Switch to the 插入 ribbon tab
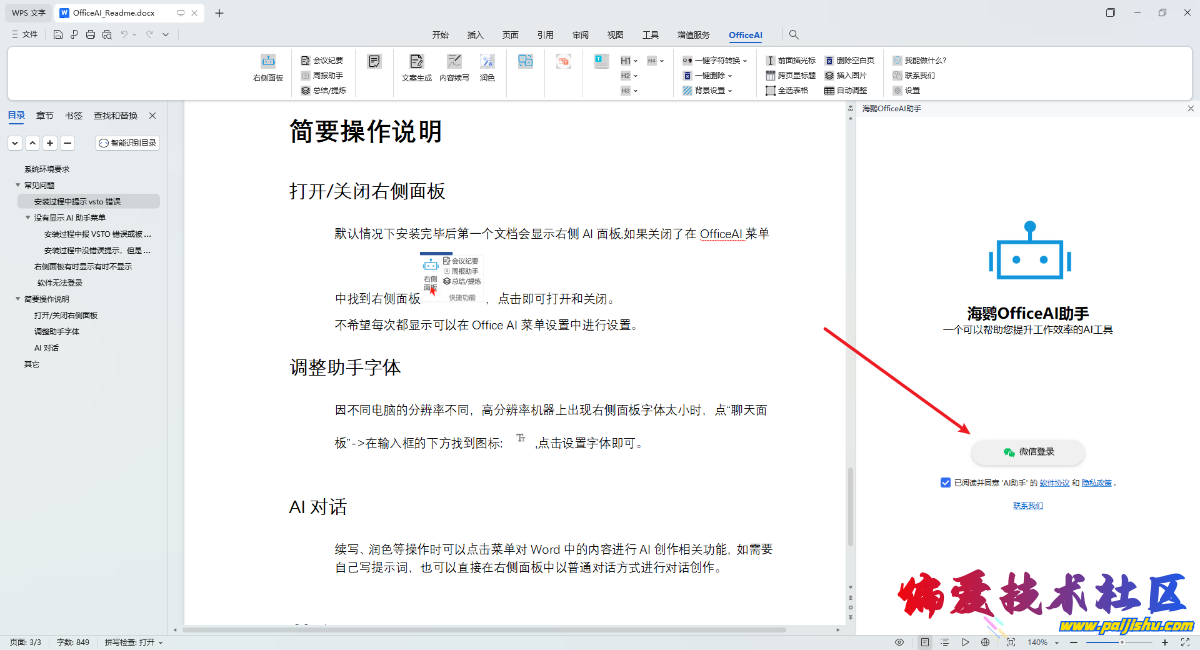1200x650 pixels. point(475,34)
